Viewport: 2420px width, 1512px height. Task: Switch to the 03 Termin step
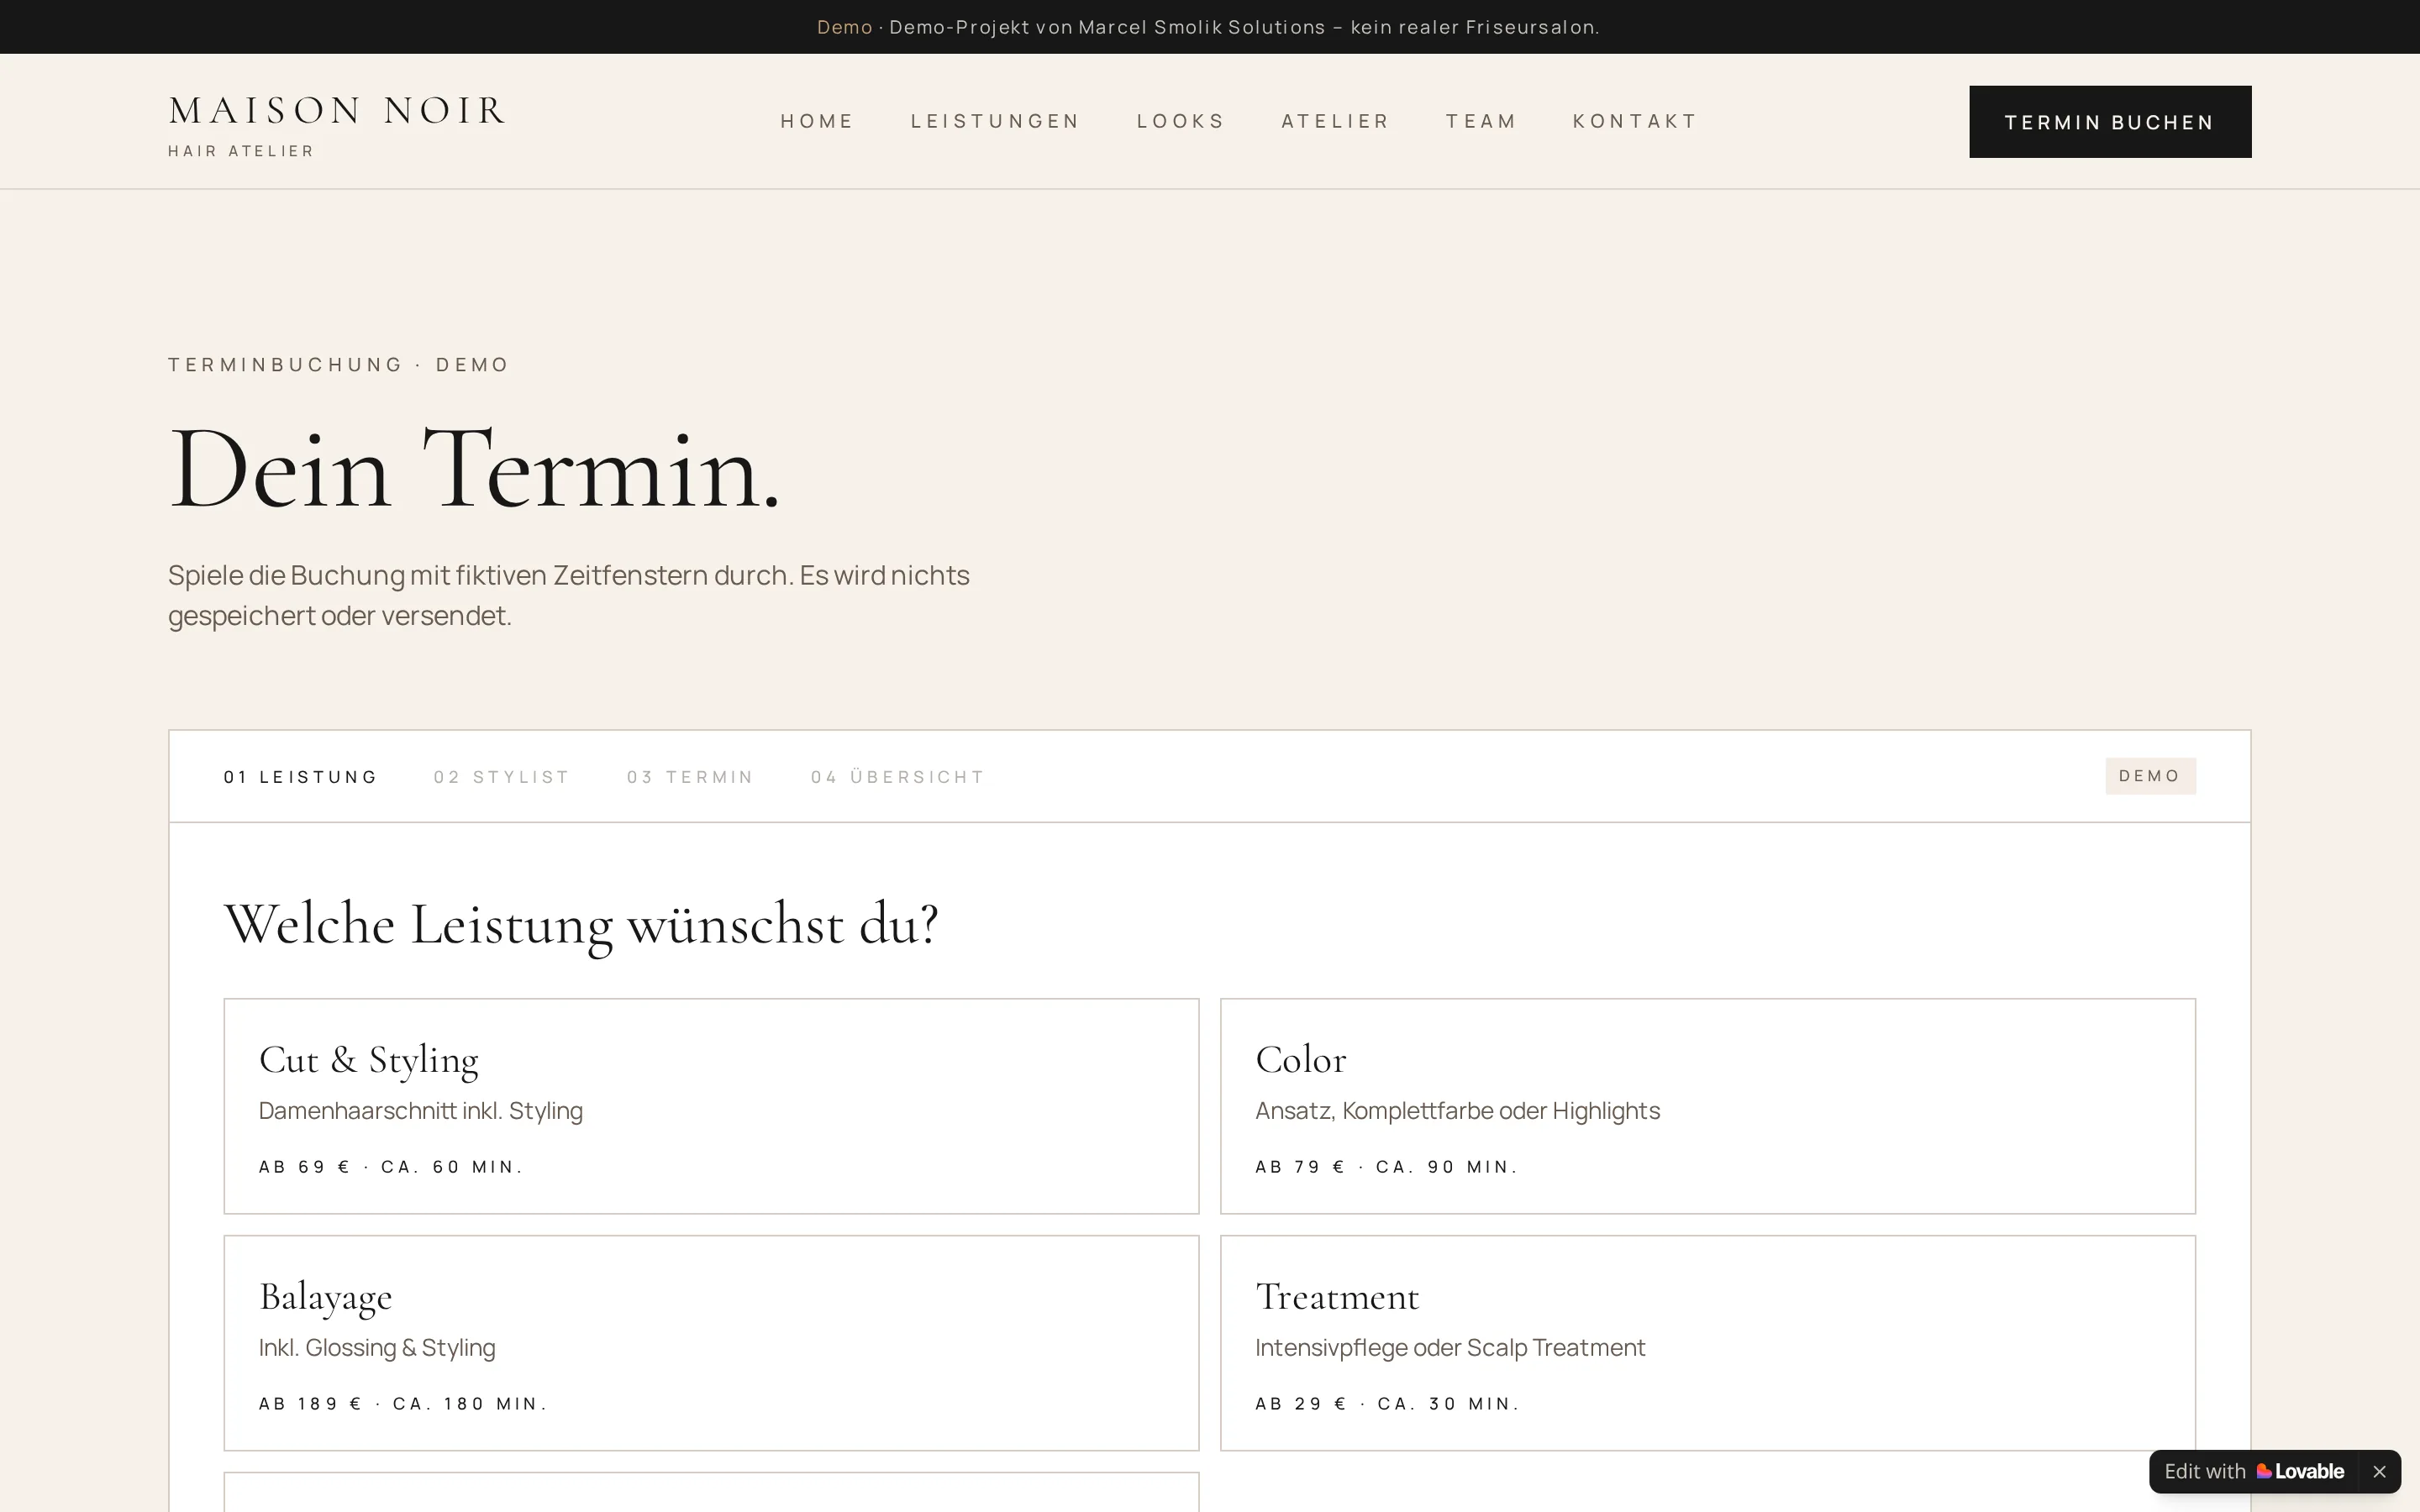[690, 777]
